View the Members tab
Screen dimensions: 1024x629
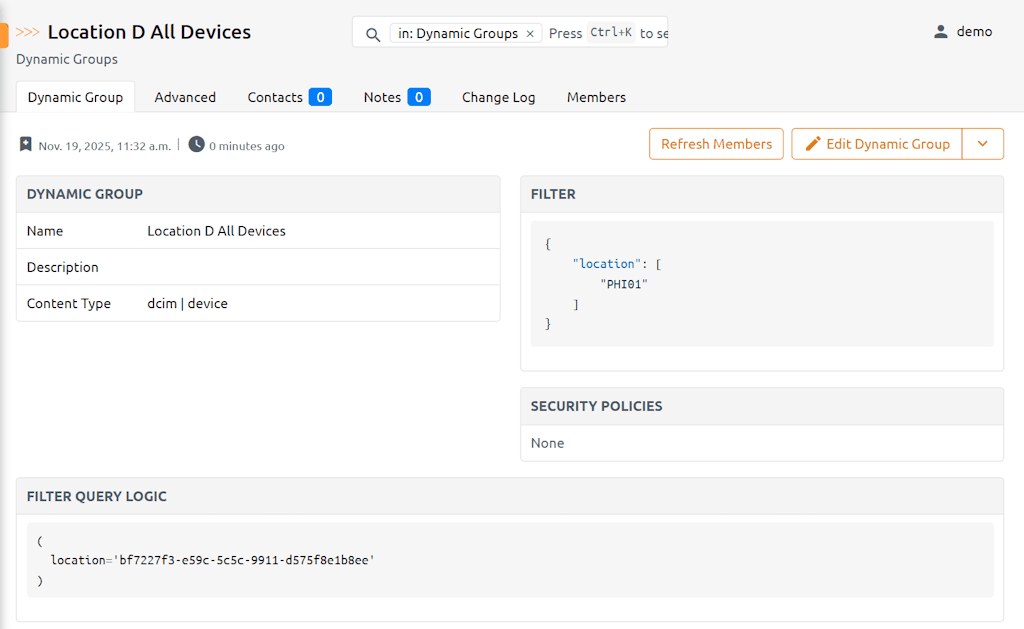point(596,97)
